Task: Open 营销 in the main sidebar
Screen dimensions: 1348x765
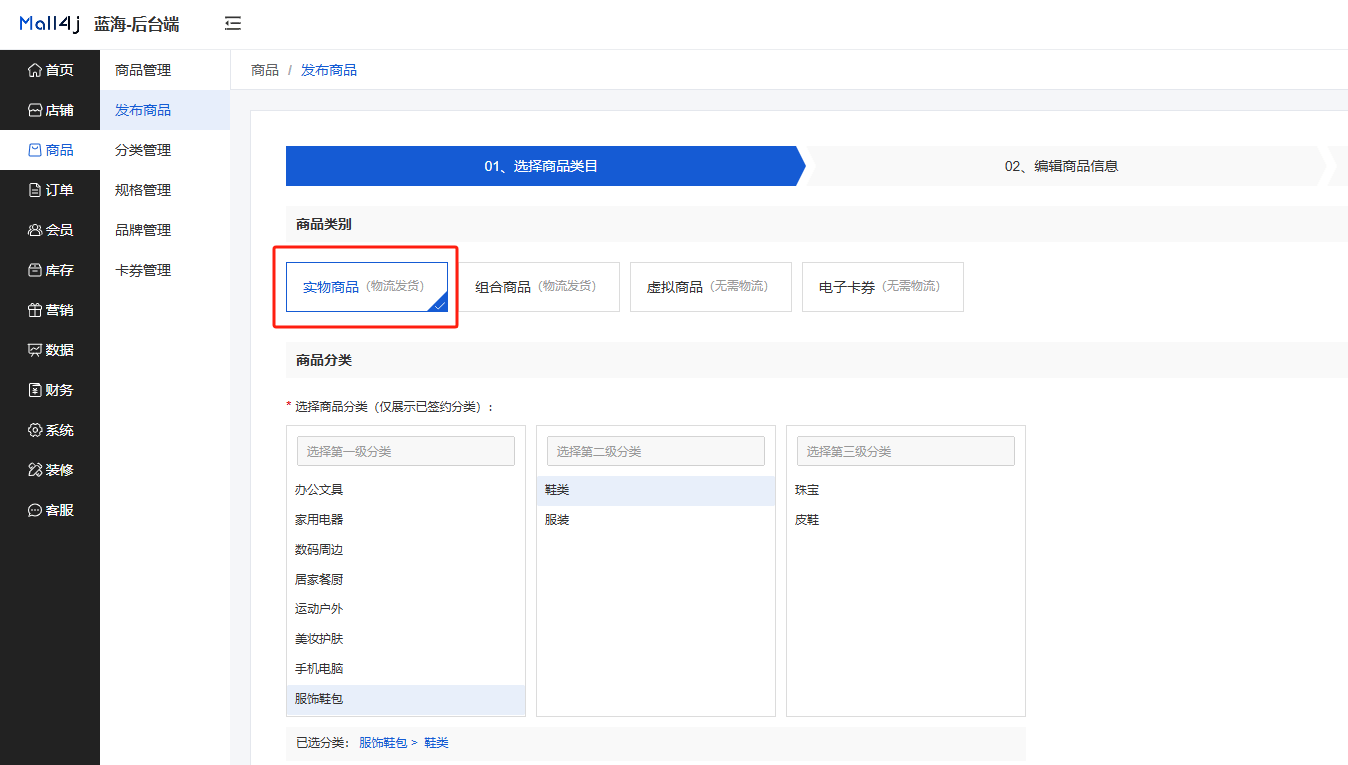Action: point(50,310)
